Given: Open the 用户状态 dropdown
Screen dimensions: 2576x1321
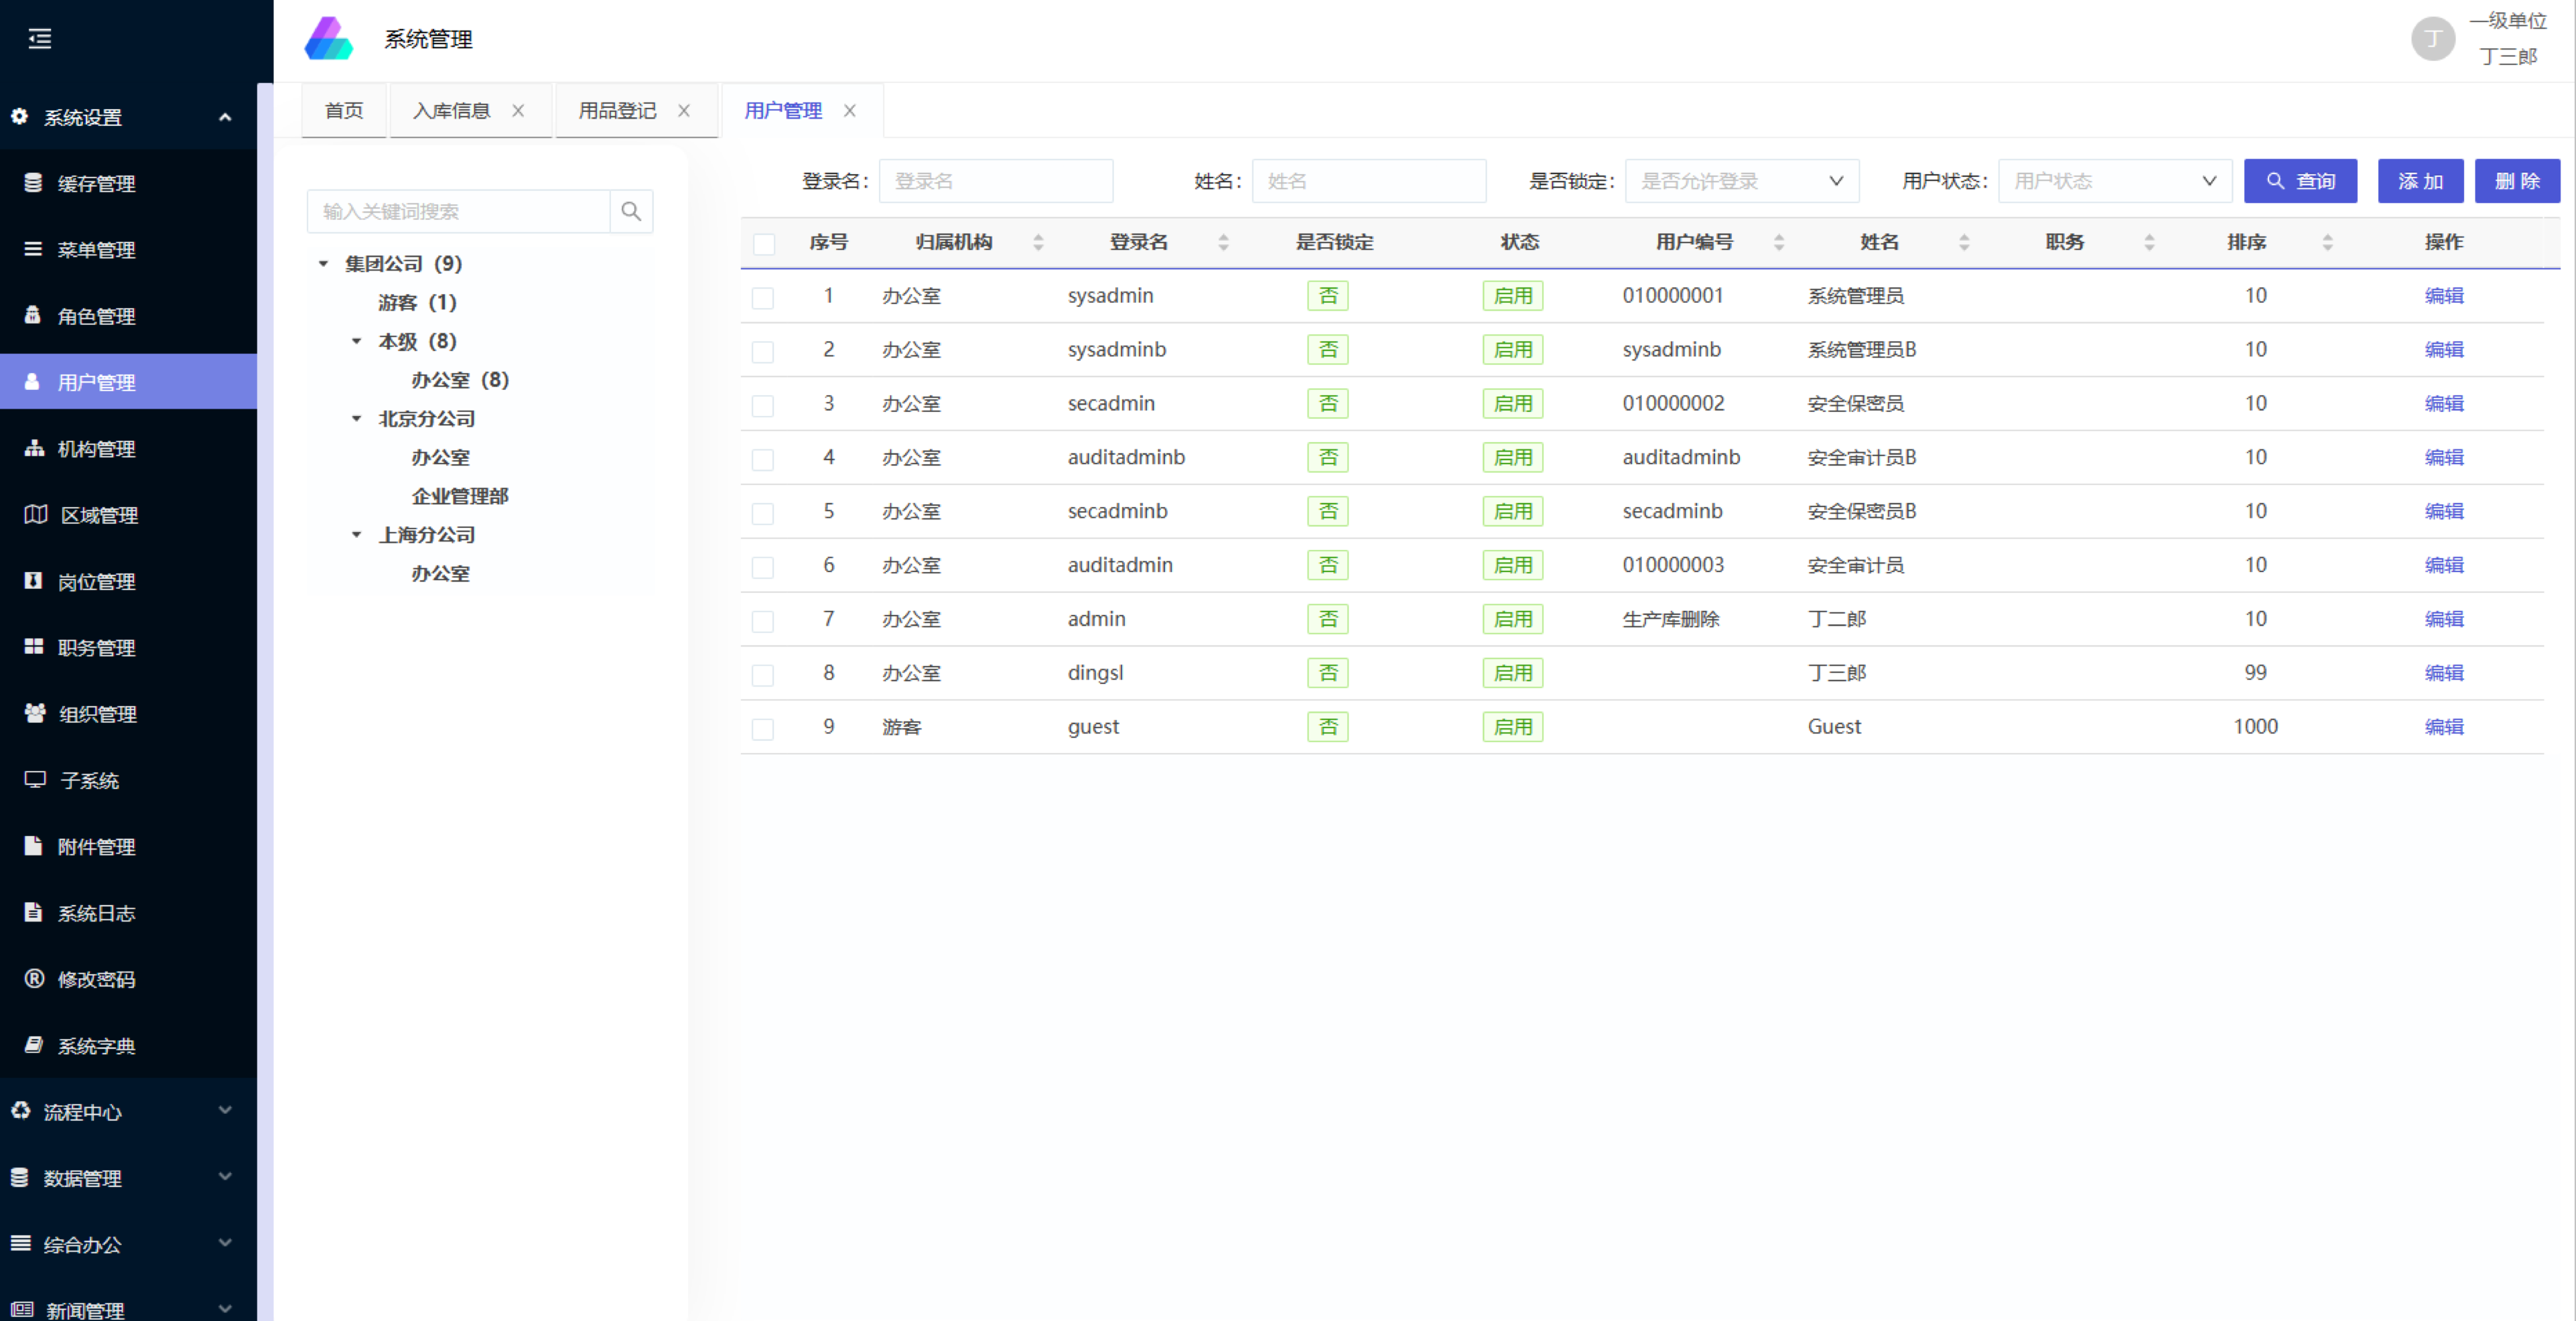Looking at the screenshot, I should [x=2114, y=181].
